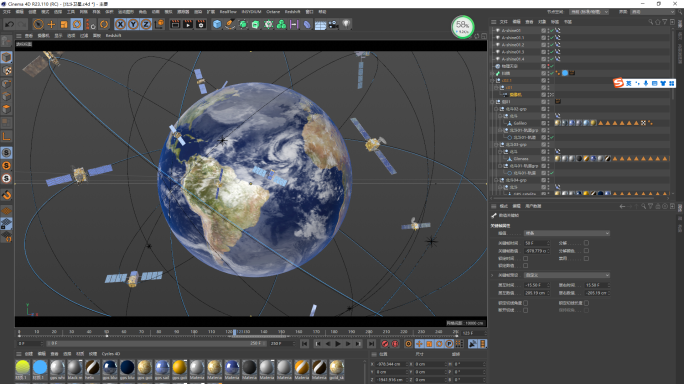Toggle Y axis lock
Screen dimensions: 684x384
[x=133, y=24]
